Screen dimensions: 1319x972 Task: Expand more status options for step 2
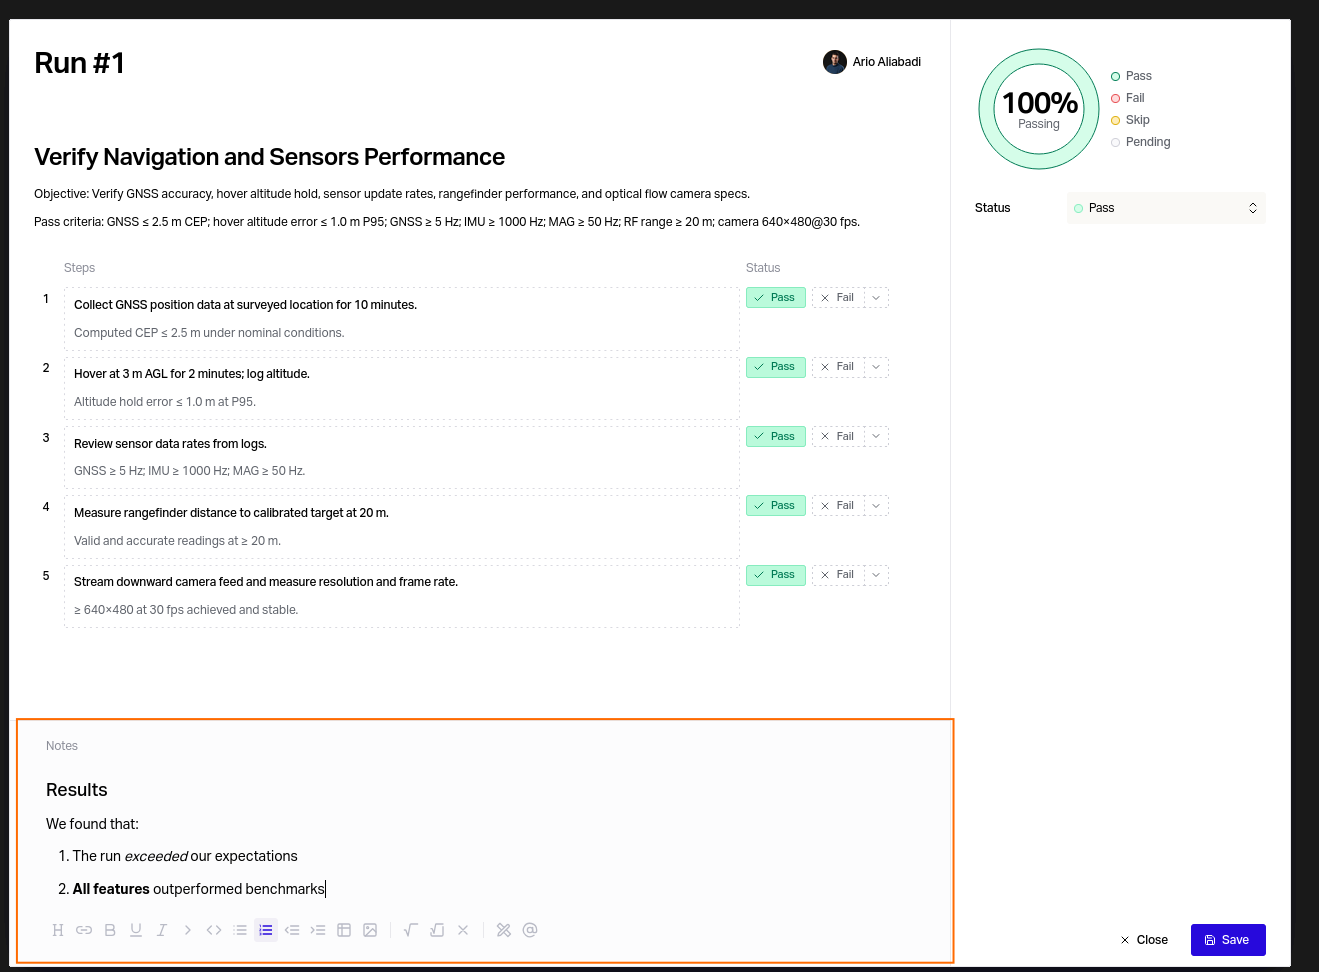876,367
